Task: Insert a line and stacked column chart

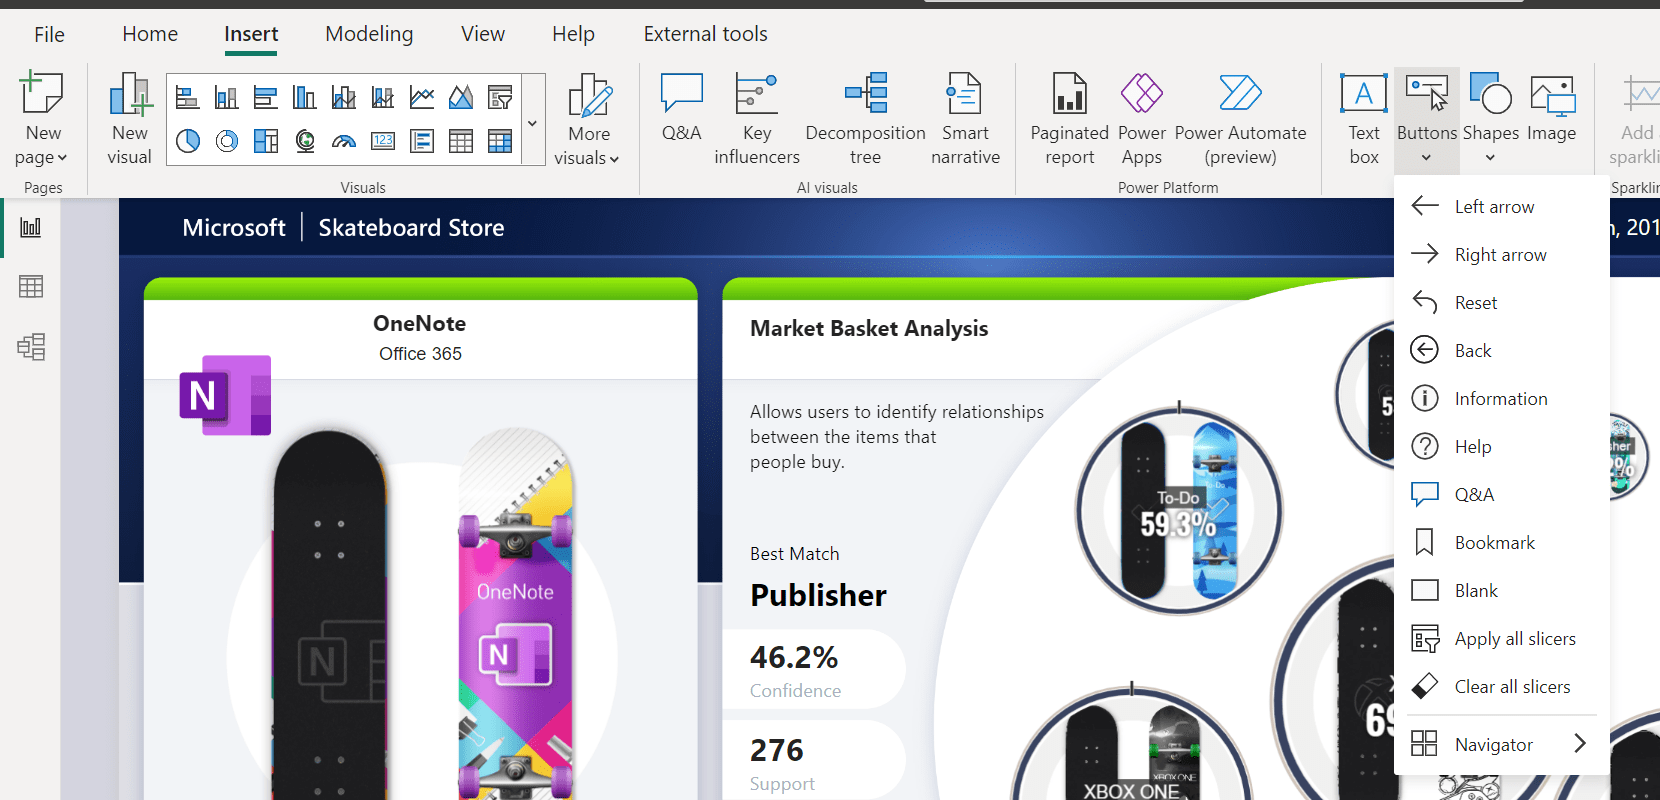Action: coord(383,97)
